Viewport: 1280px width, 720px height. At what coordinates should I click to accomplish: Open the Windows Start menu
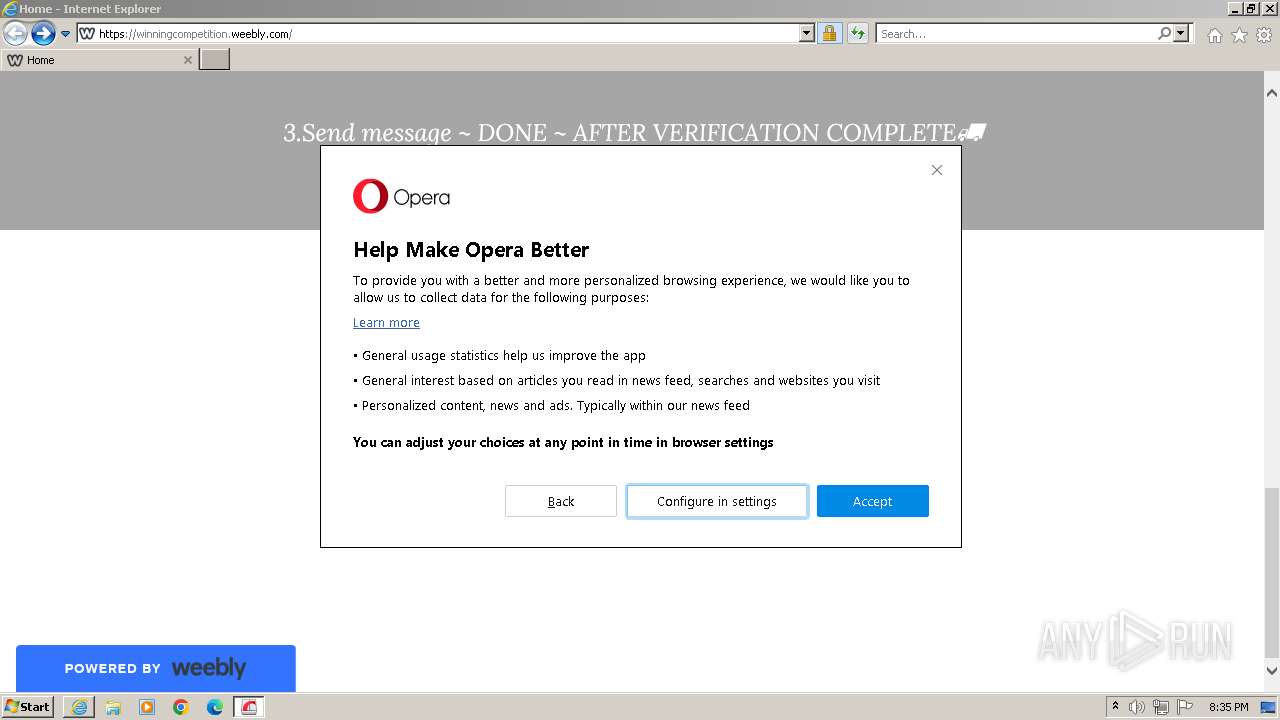(x=28, y=706)
